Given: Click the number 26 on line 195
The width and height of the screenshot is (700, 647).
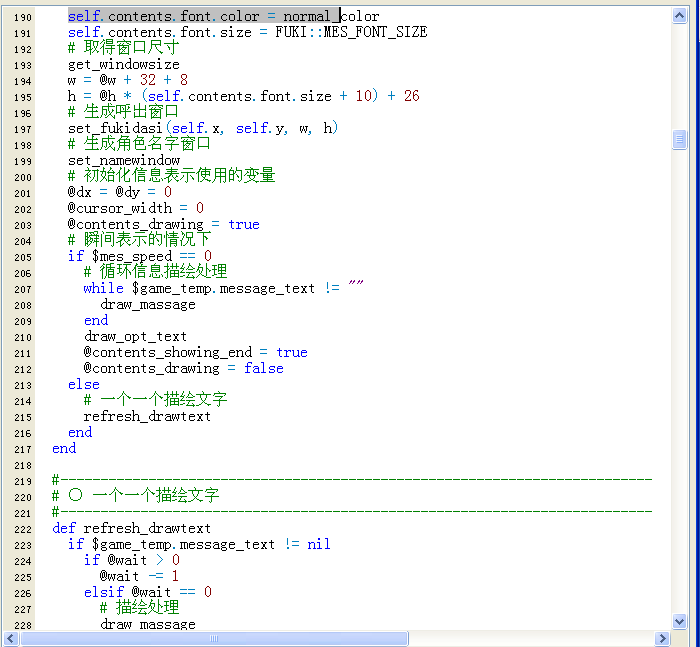Looking at the screenshot, I should click(412, 96).
